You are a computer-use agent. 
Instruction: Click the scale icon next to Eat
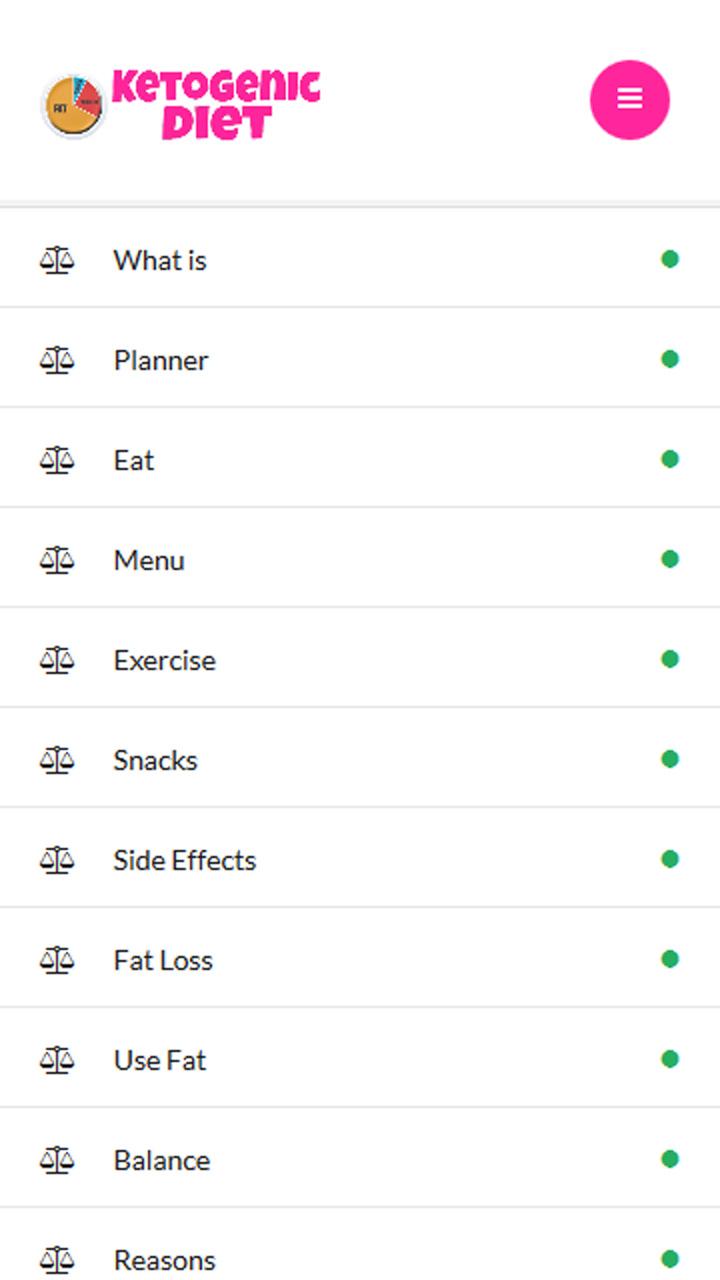[x=57, y=460]
